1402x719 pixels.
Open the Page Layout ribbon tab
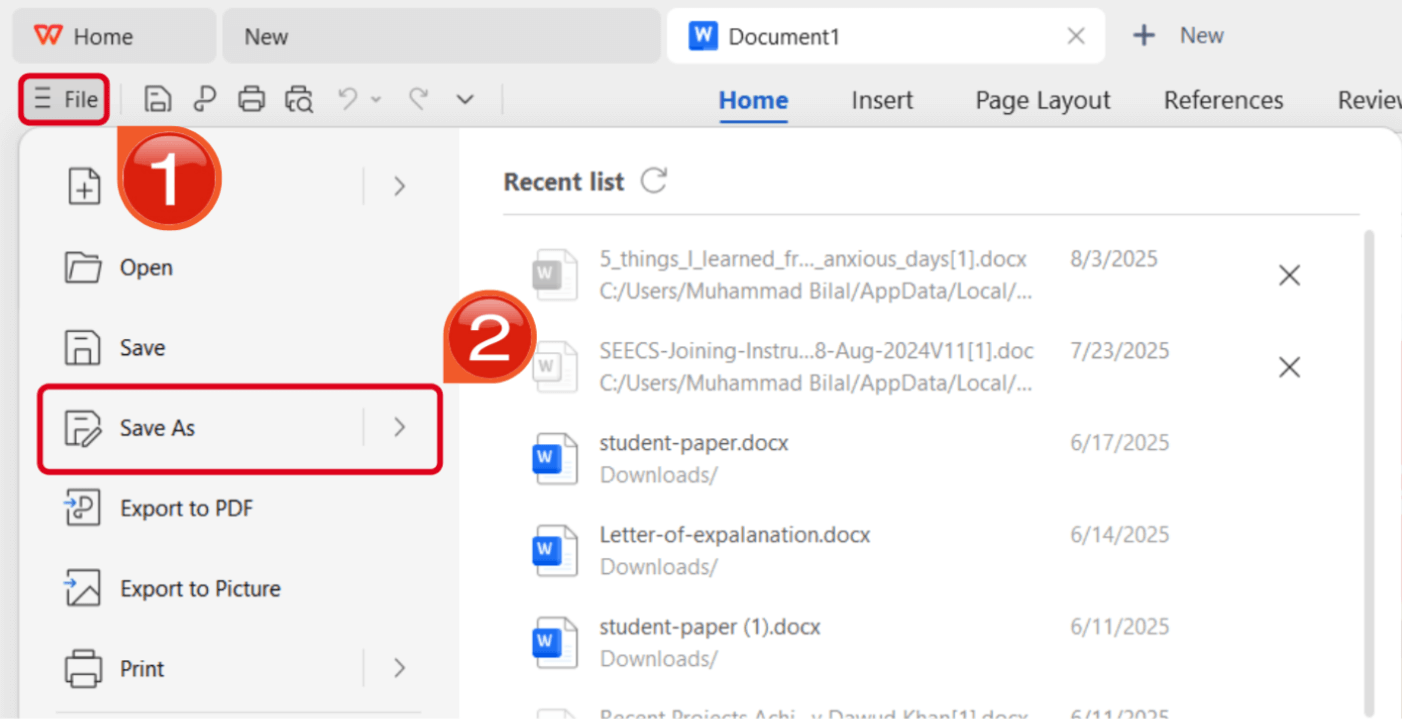coord(1043,100)
